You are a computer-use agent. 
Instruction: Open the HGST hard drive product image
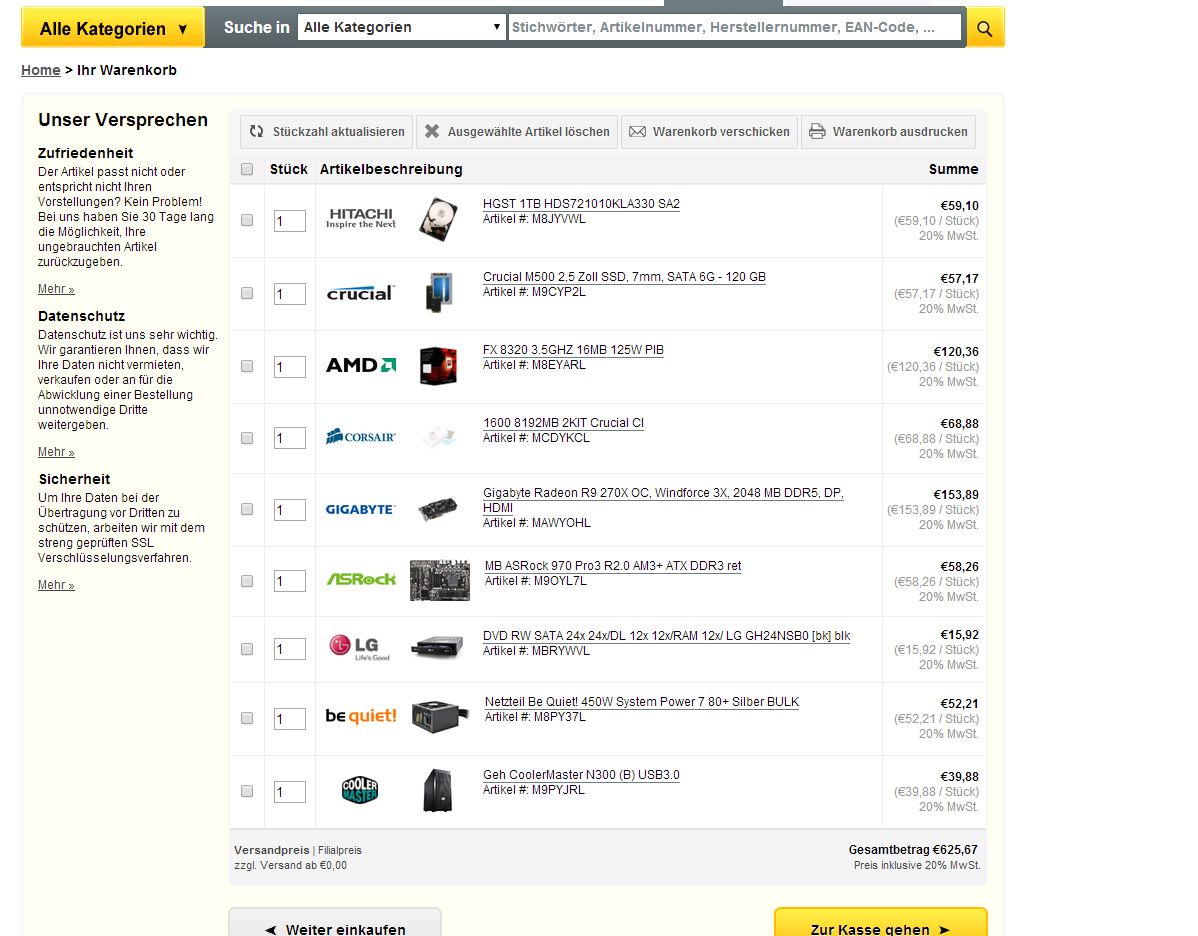coord(439,219)
